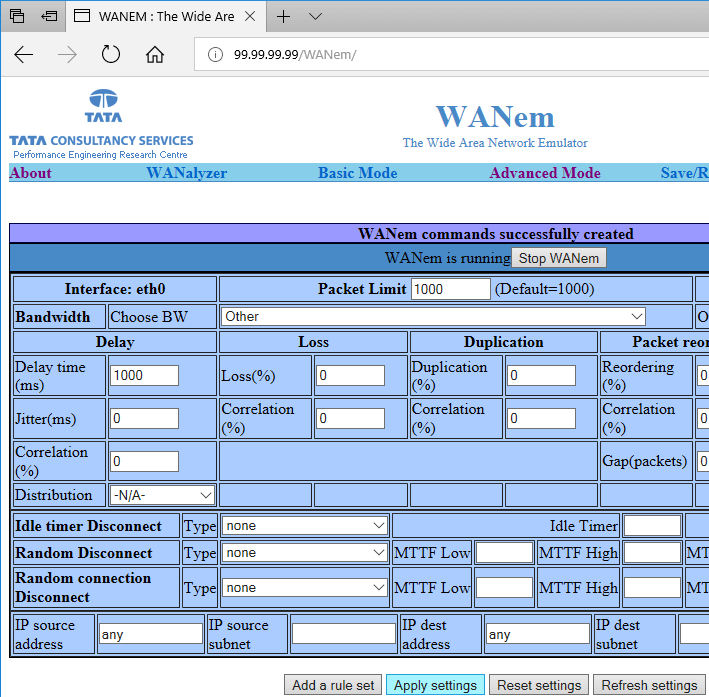Open the About menu link

click(x=31, y=173)
